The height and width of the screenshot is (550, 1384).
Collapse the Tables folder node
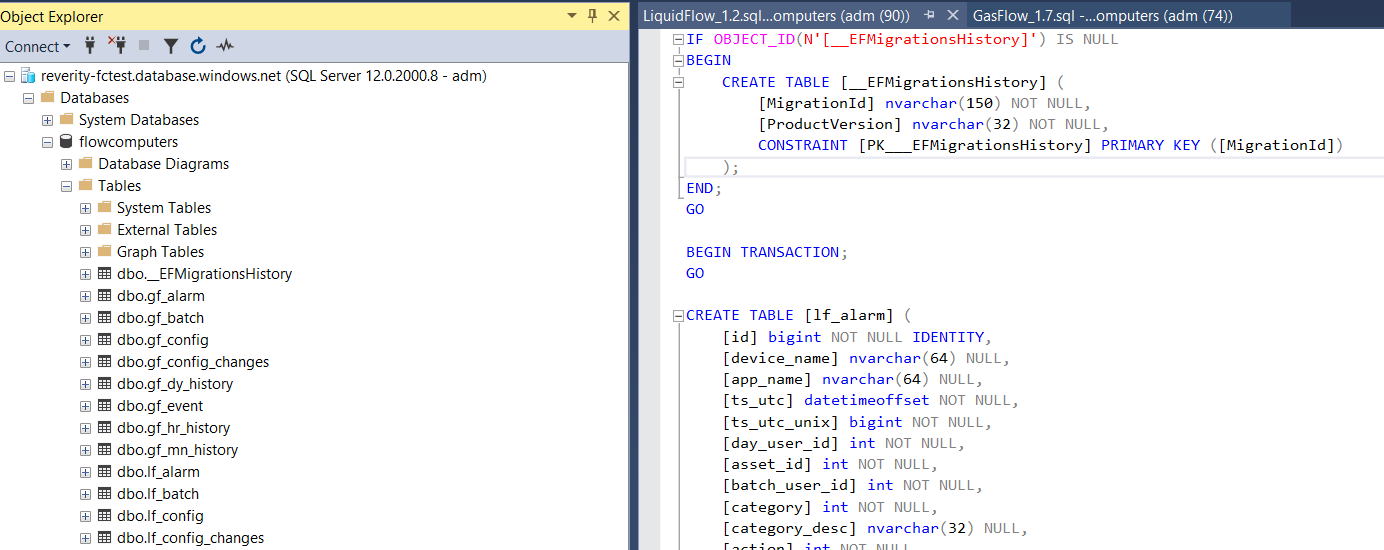[66, 186]
